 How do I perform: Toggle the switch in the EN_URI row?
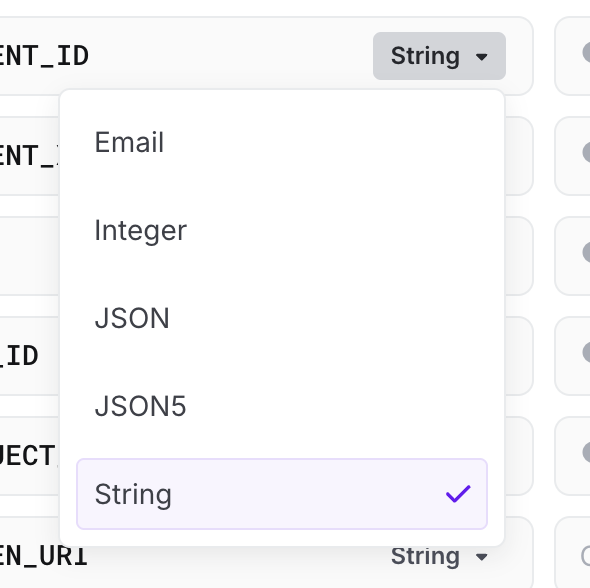[585, 556]
